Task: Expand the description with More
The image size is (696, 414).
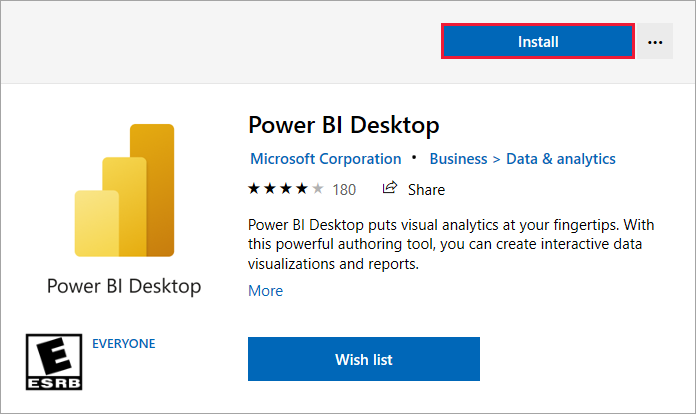Action: point(265,291)
